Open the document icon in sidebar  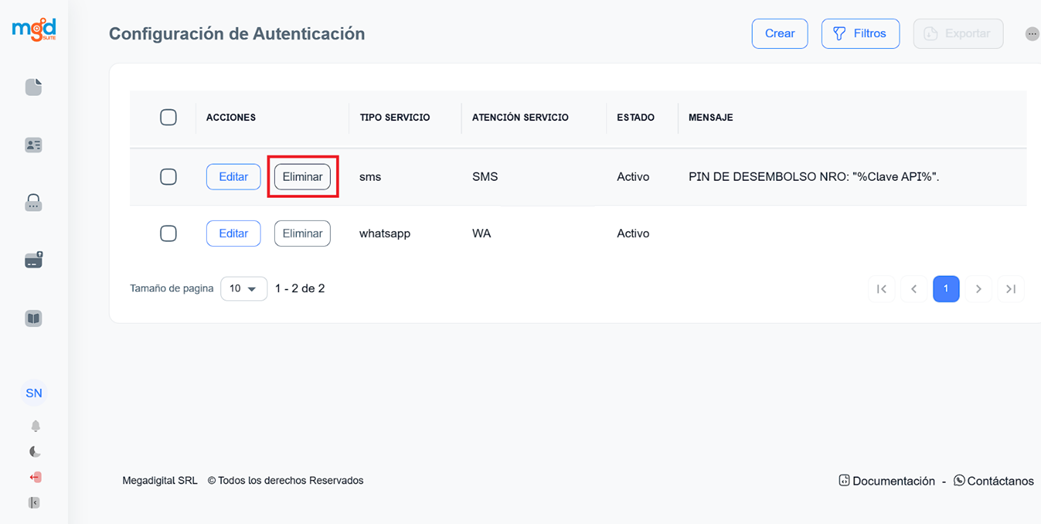tap(34, 87)
